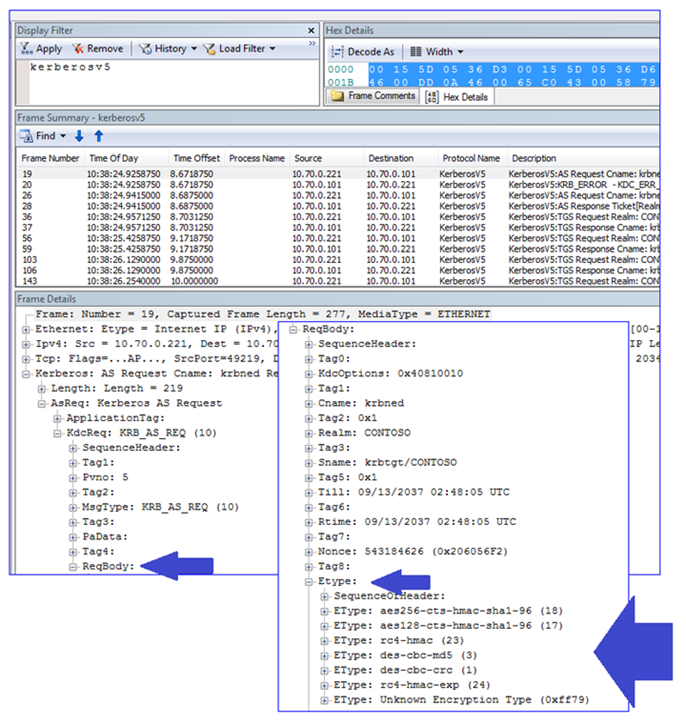Expand EType rc4-hmac-exp node
686x725 pixels.
(325, 685)
